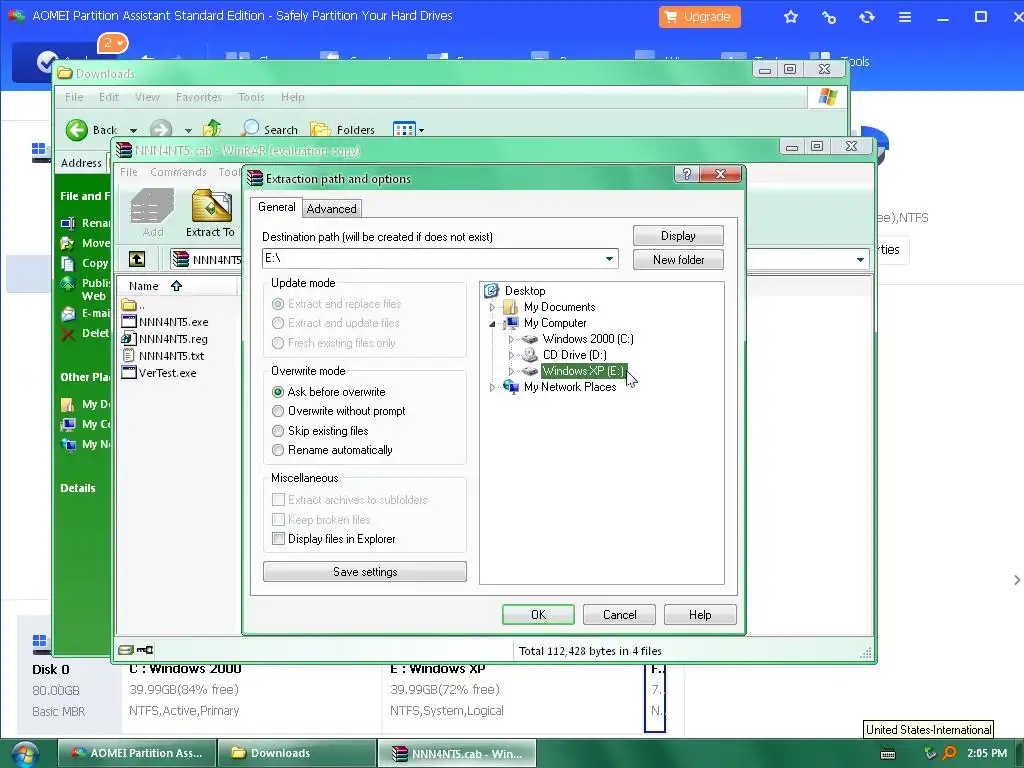The height and width of the screenshot is (768, 1024).
Task: Collapse My Computer tree node
Action: click(492, 323)
